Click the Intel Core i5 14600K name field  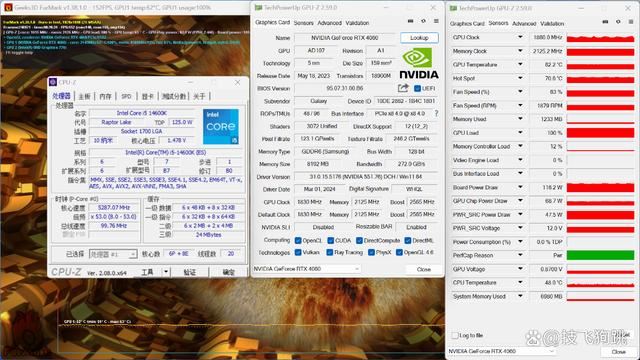(x=142, y=113)
